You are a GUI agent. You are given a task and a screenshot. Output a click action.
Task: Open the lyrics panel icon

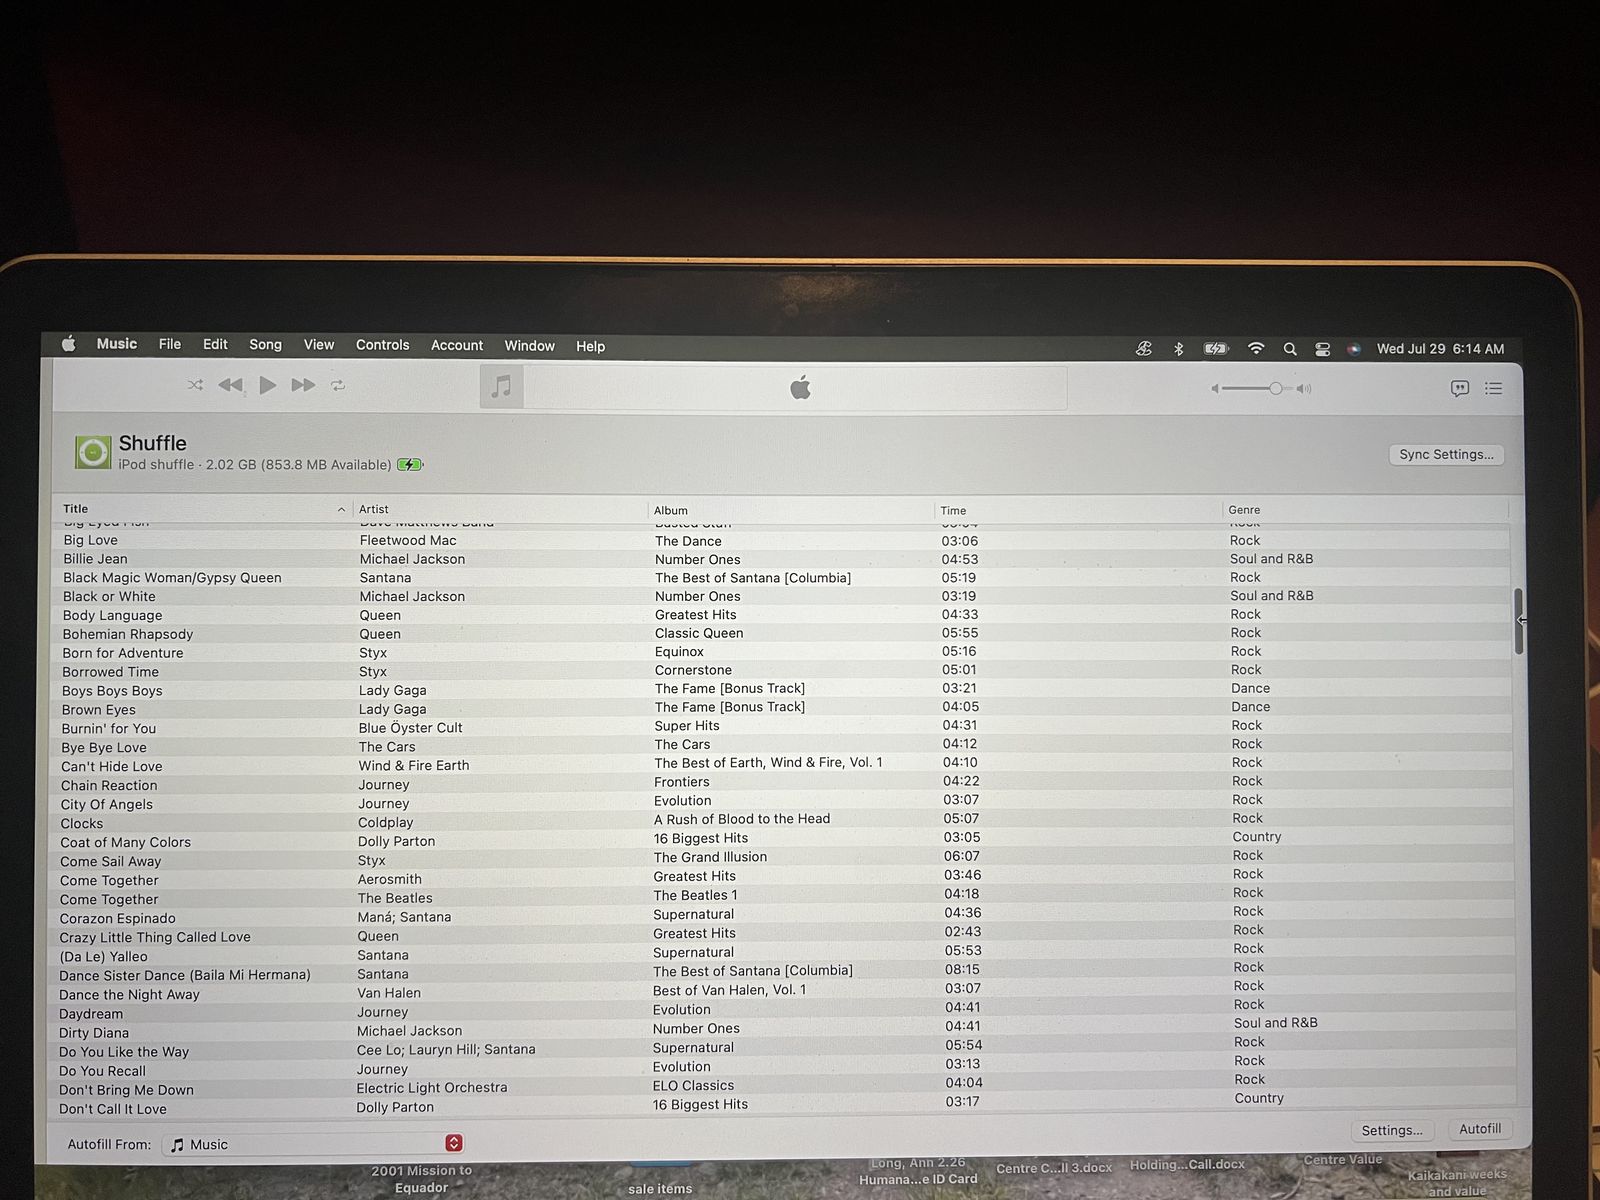(x=1460, y=388)
